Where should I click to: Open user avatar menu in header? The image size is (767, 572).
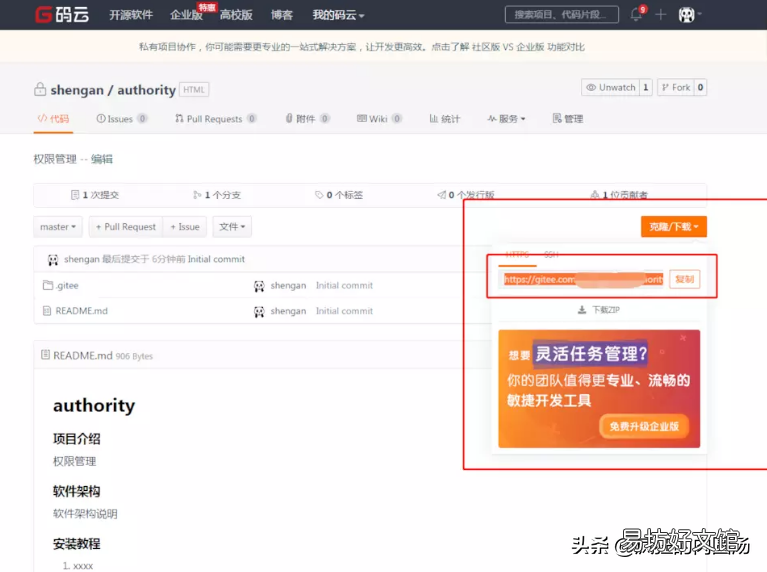click(x=690, y=15)
